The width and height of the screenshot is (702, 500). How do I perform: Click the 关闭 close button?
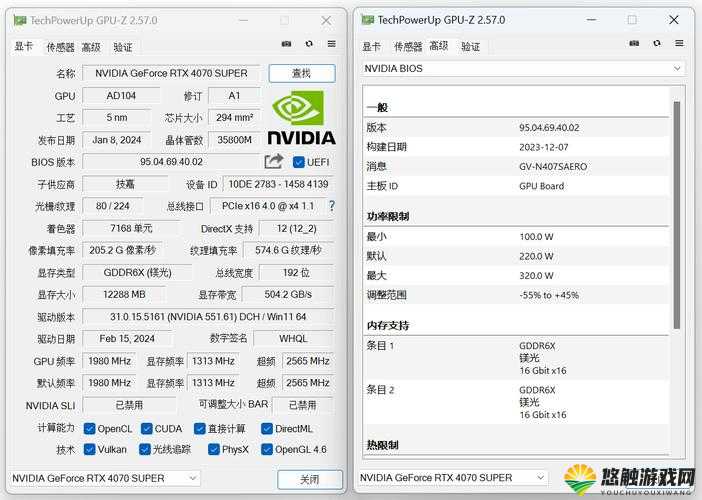coord(310,479)
